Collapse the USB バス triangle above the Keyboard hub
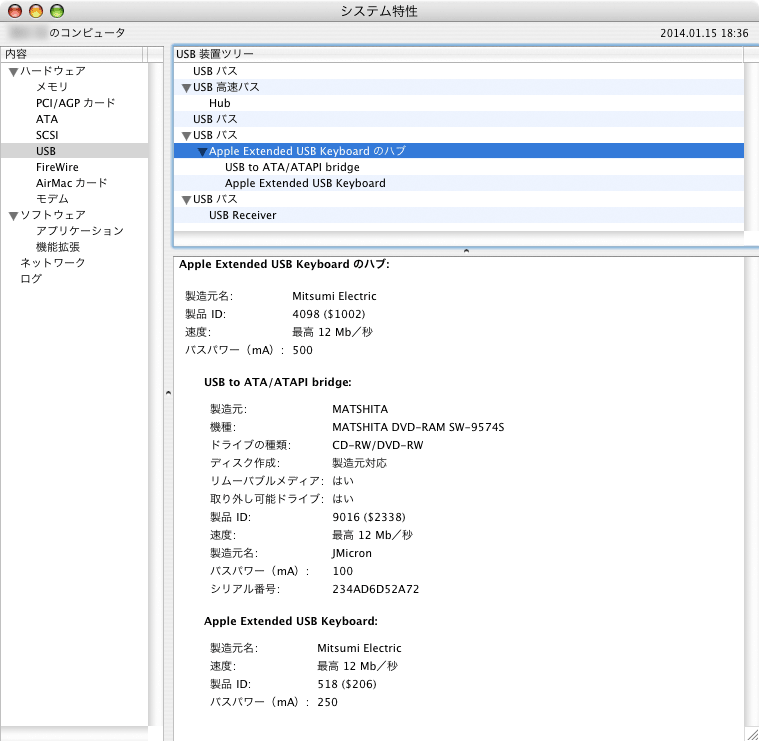 [186, 136]
